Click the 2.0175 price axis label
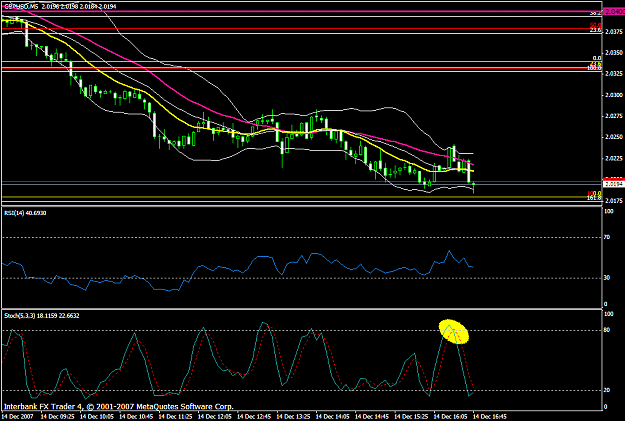 614,201
